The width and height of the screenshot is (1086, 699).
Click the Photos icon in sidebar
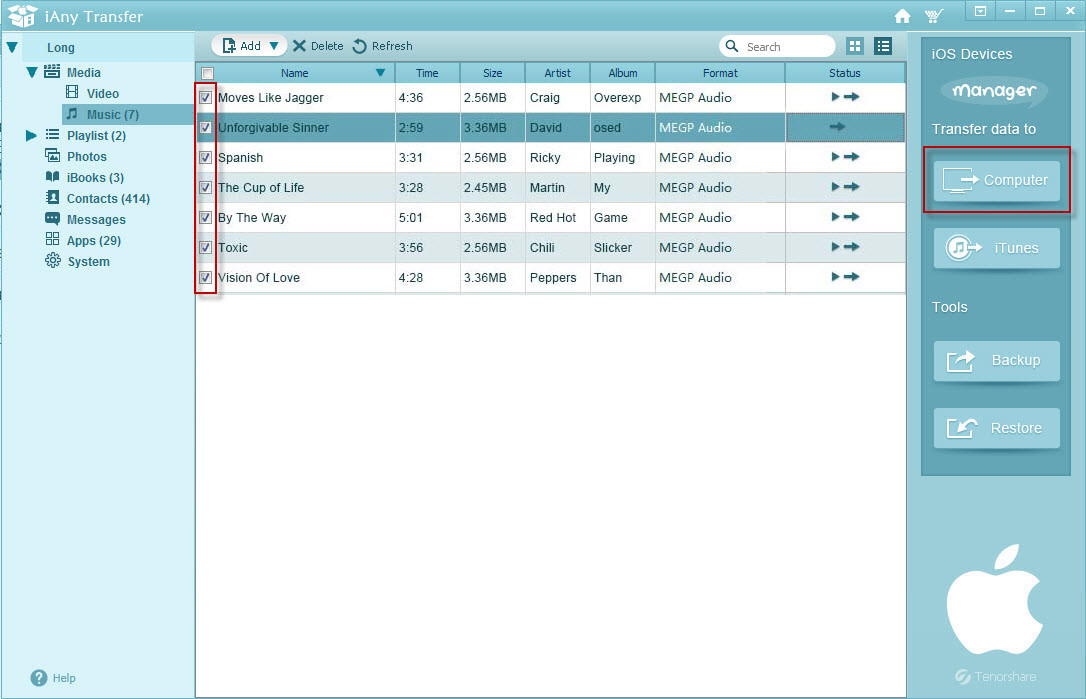(52, 155)
